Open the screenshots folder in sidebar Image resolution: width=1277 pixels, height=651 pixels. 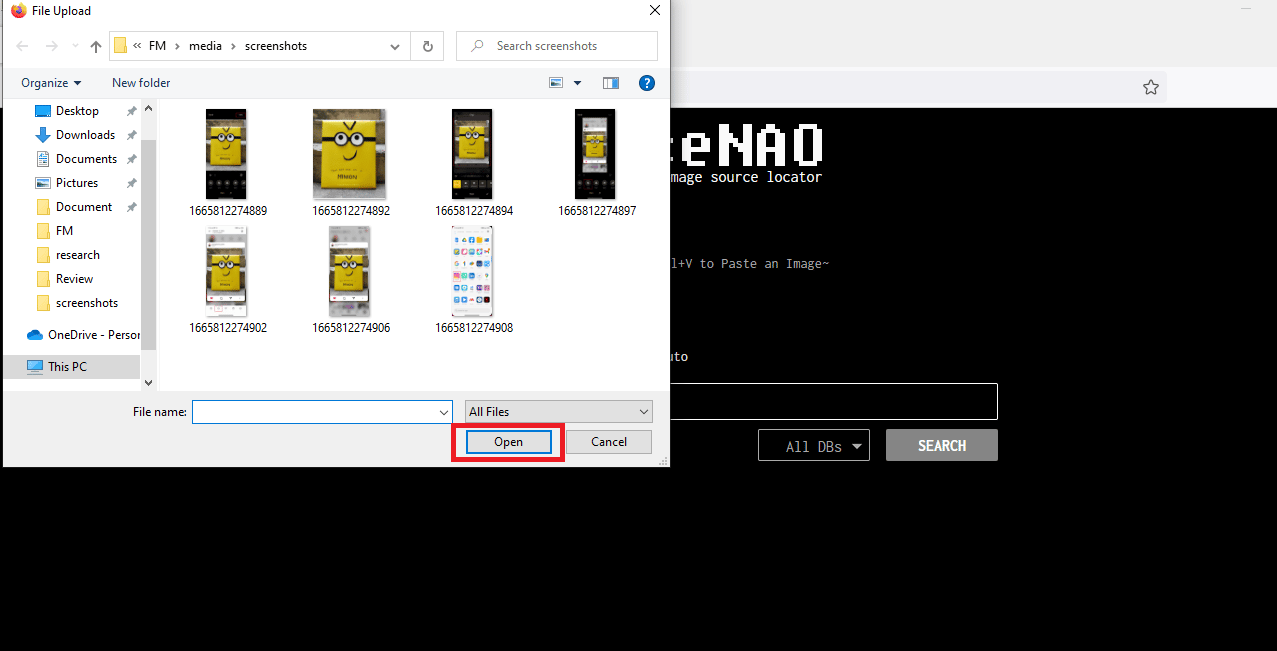pyautogui.click(x=87, y=303)
